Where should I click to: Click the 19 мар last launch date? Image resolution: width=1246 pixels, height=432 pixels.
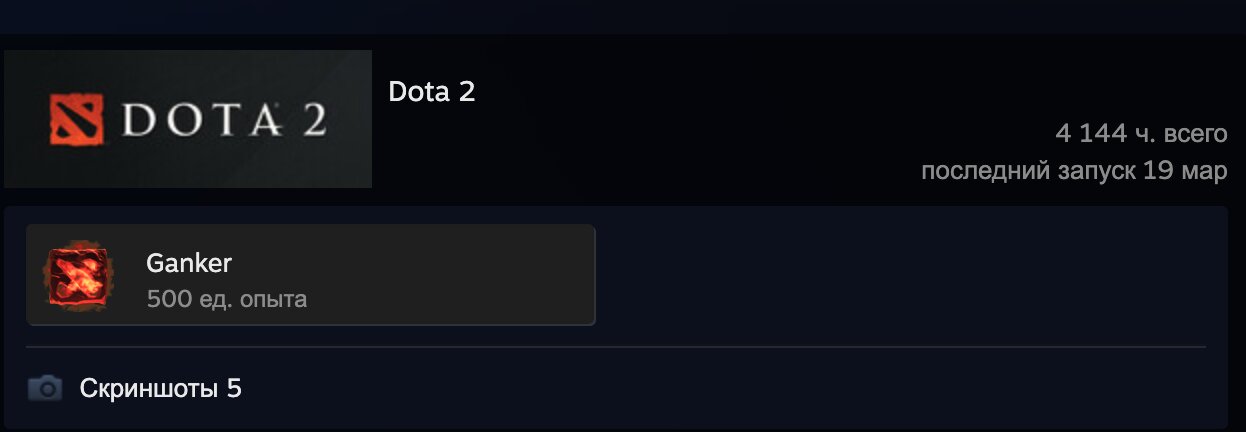pyautogui.click(x=1185, y=171)
